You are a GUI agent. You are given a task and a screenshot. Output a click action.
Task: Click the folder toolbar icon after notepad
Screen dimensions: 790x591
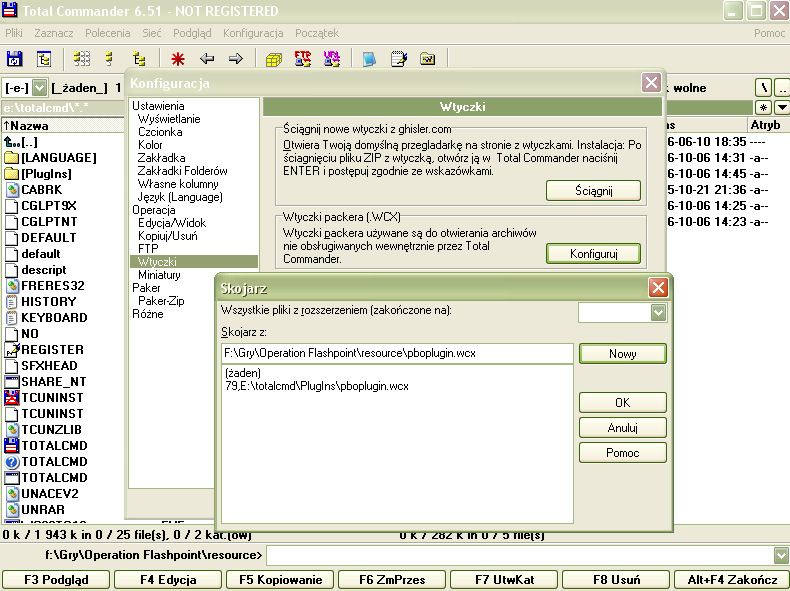427,59
